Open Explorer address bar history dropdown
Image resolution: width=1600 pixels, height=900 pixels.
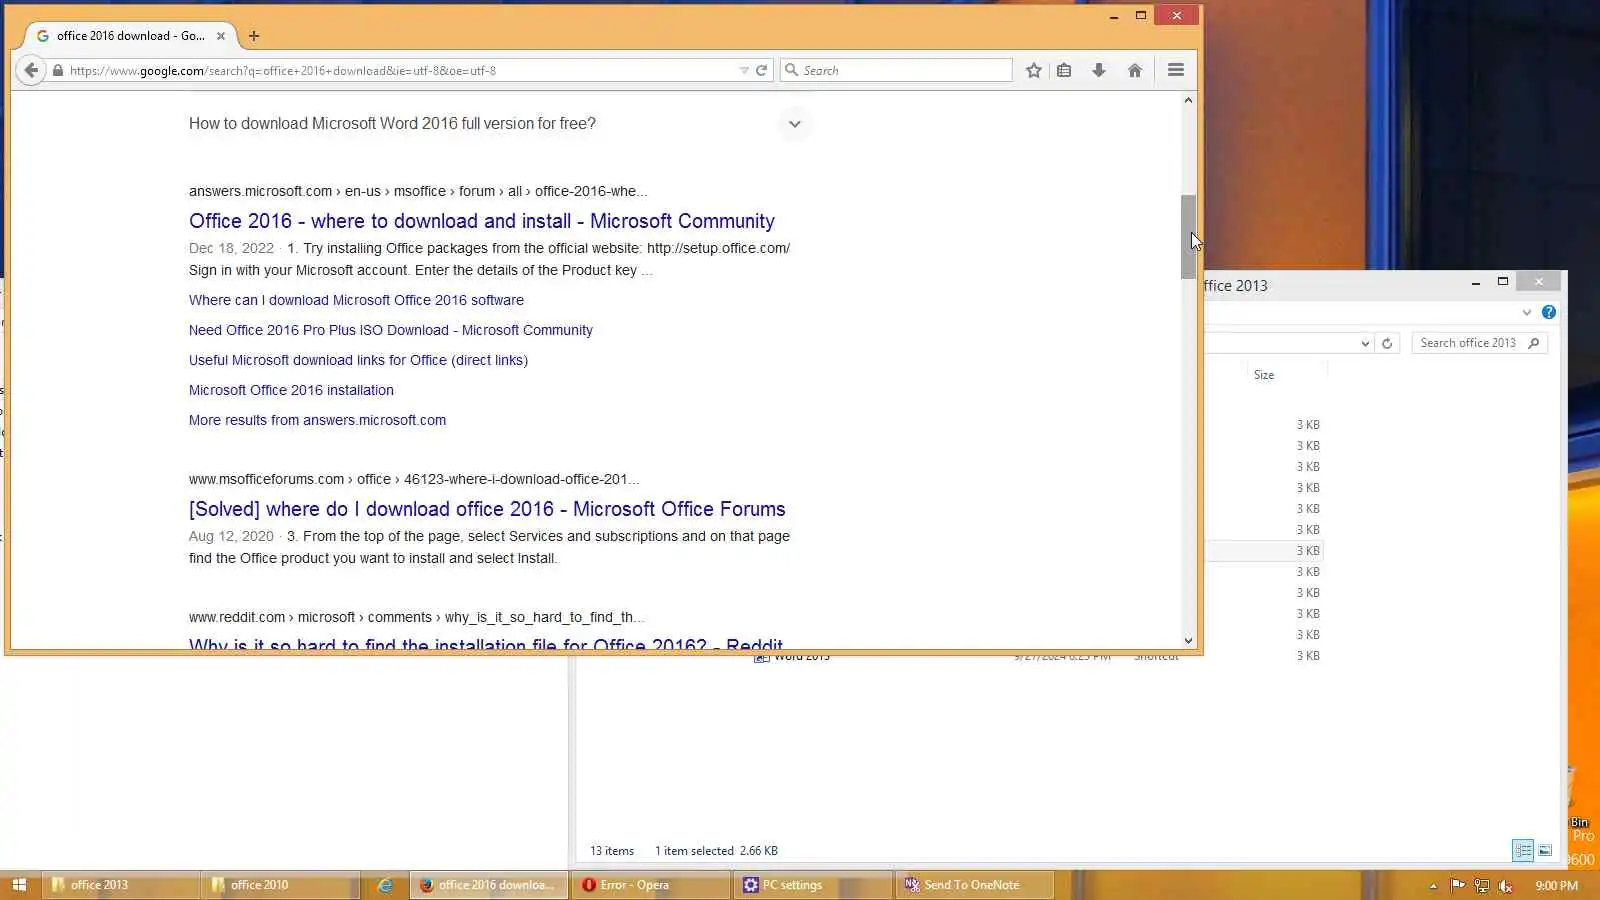(1365, 343)
